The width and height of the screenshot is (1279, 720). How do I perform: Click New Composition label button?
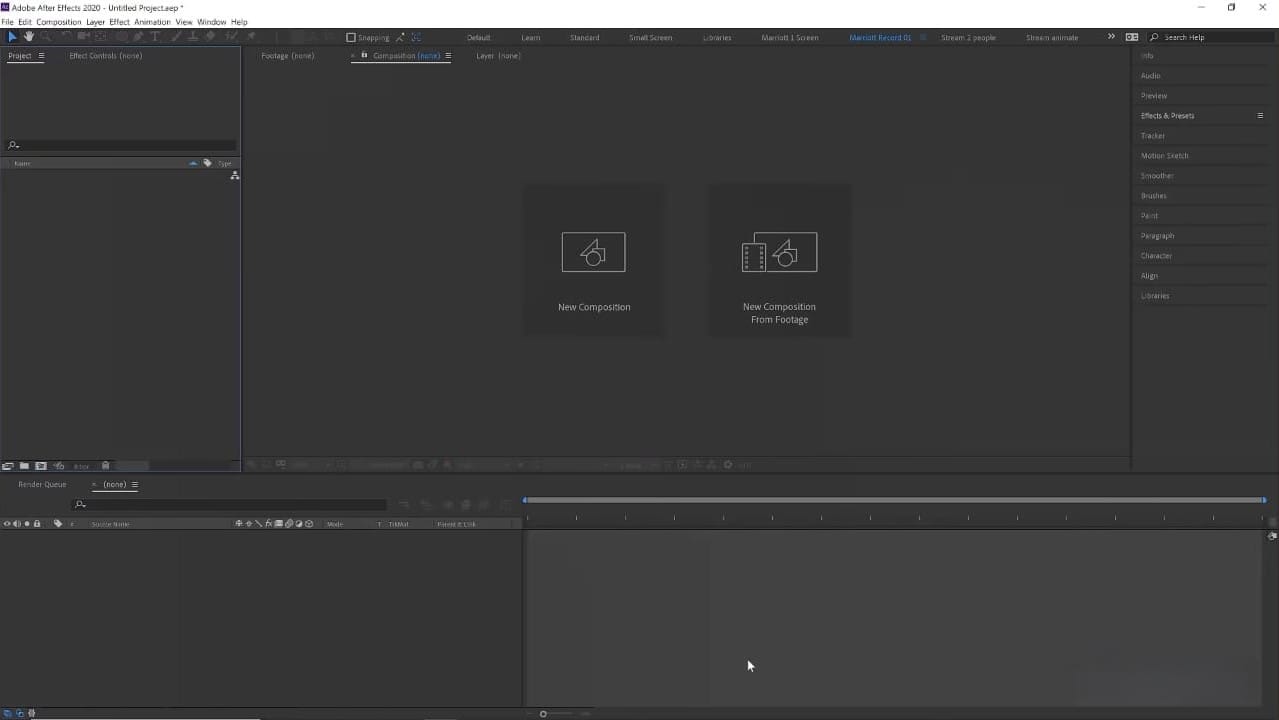(x=594, y=307)
